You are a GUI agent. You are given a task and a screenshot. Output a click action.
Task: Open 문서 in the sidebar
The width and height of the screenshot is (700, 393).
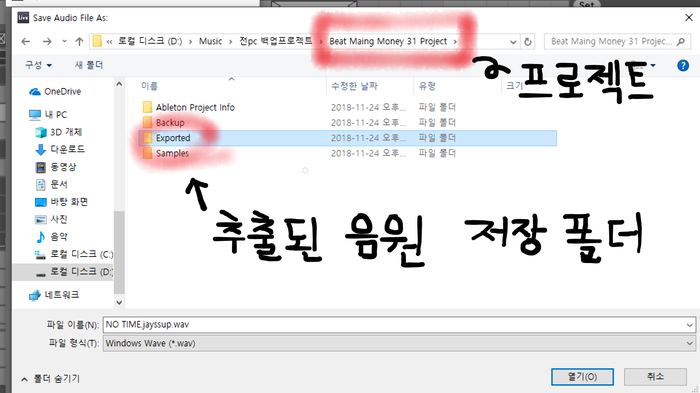click(x=51, y=184)
